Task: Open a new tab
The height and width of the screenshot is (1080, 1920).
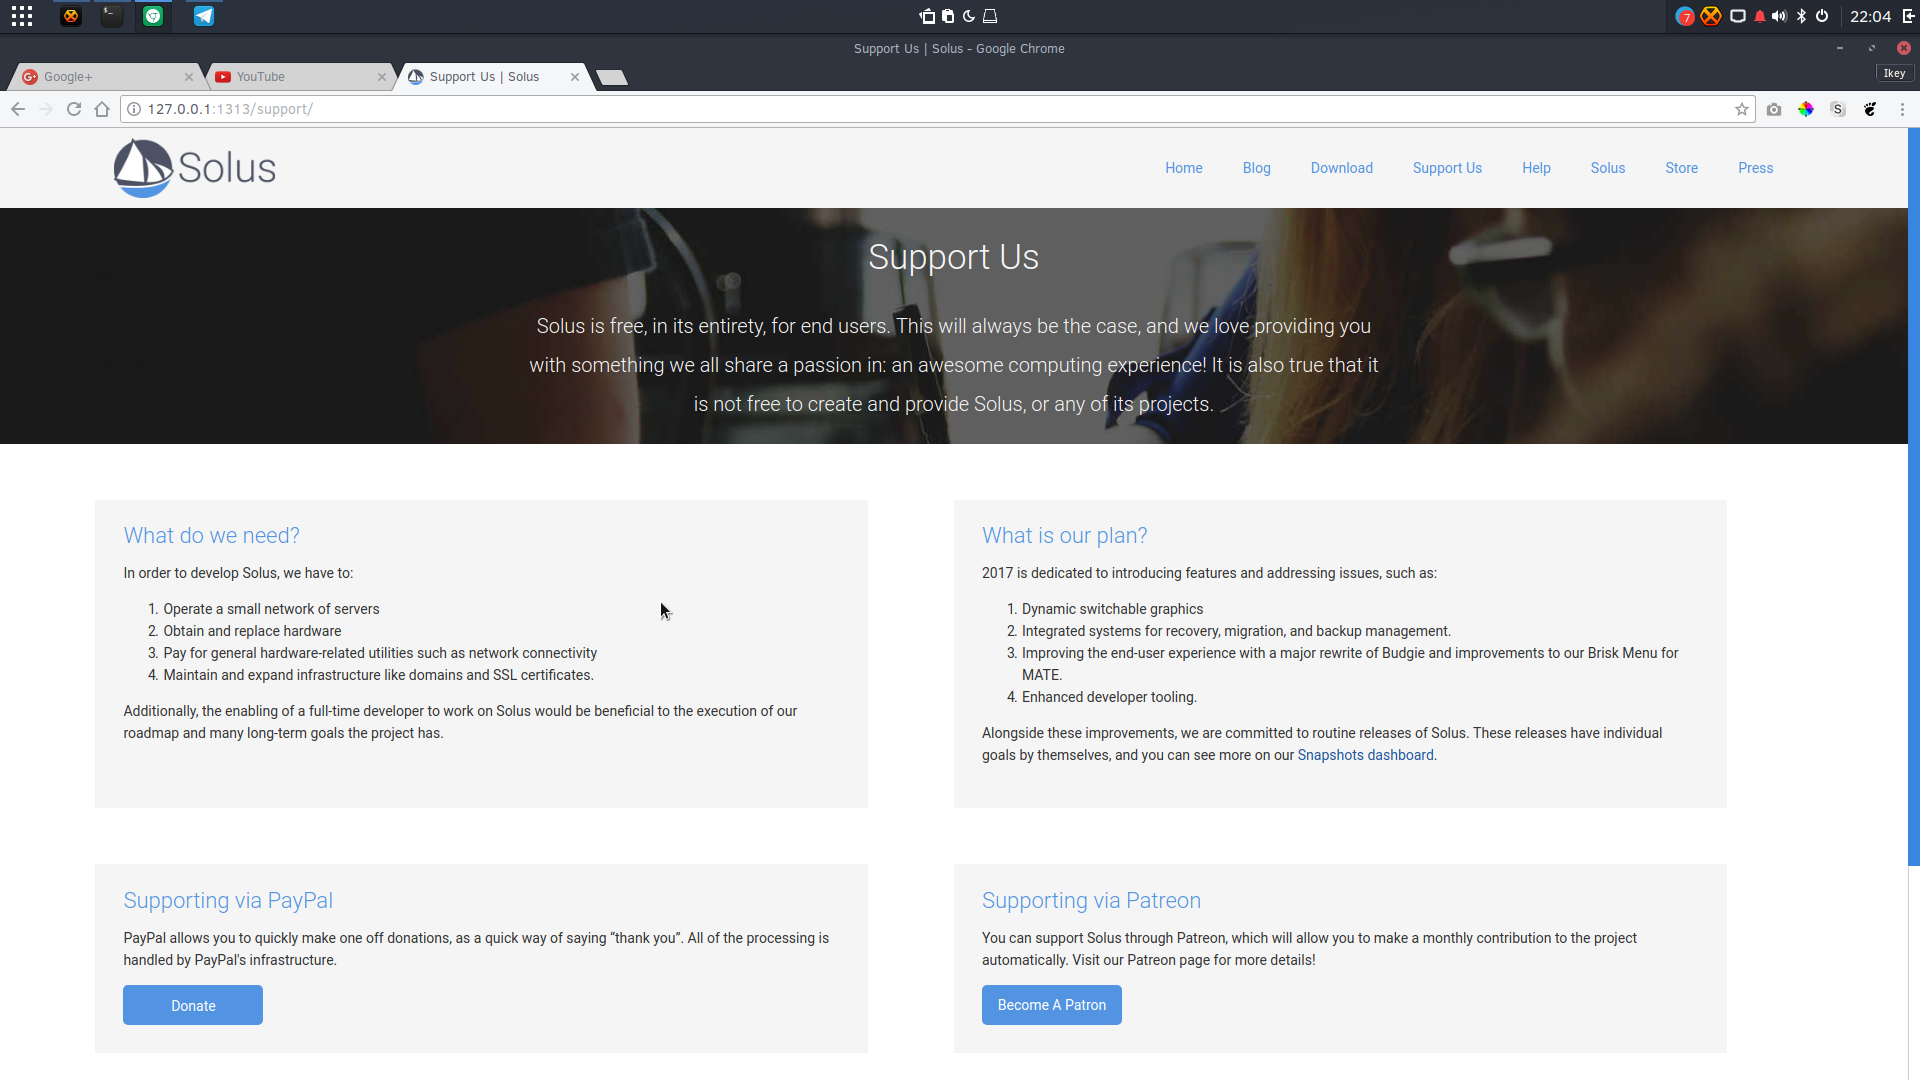Action: [612, 77]
